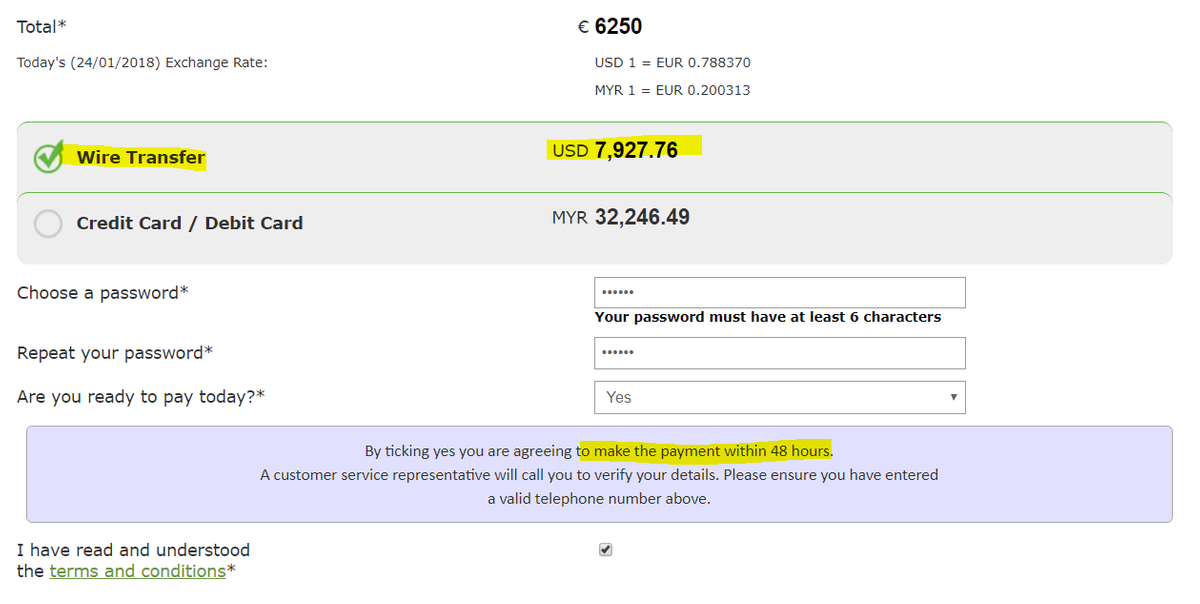Click the Credit Card / Debit Card label
Viewport: 1200px width, 604px height.
pos(190,223)
